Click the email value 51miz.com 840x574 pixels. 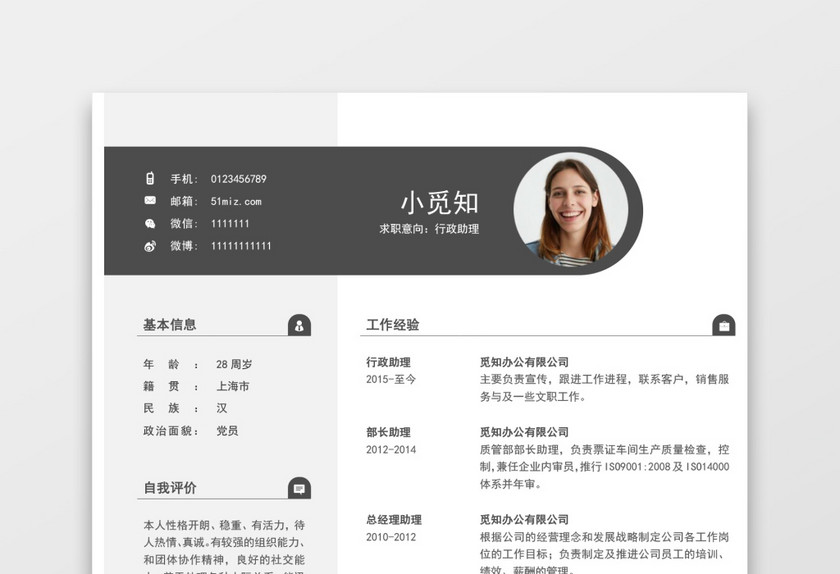pyautogui.click(x=236, y=202)
